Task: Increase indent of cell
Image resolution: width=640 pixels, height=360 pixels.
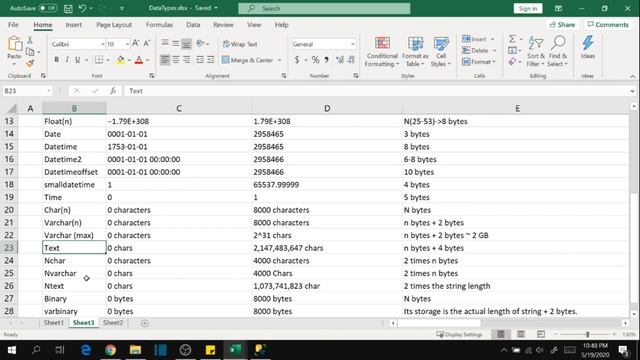Action: tap(211, 60)
